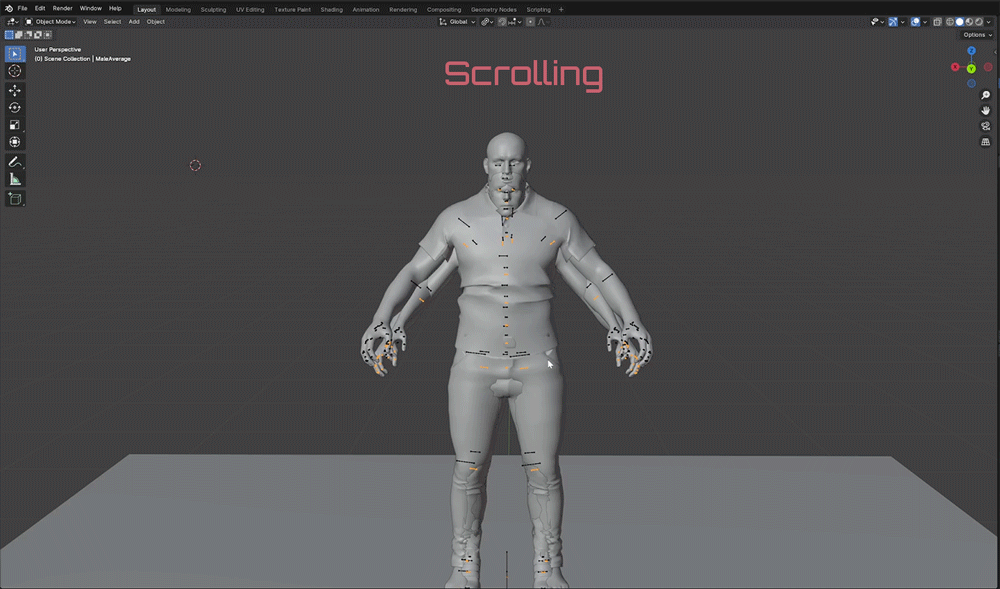This screenshot has height=589, width=1000.
Task: Open the Render menu
Action: [62, 8]
